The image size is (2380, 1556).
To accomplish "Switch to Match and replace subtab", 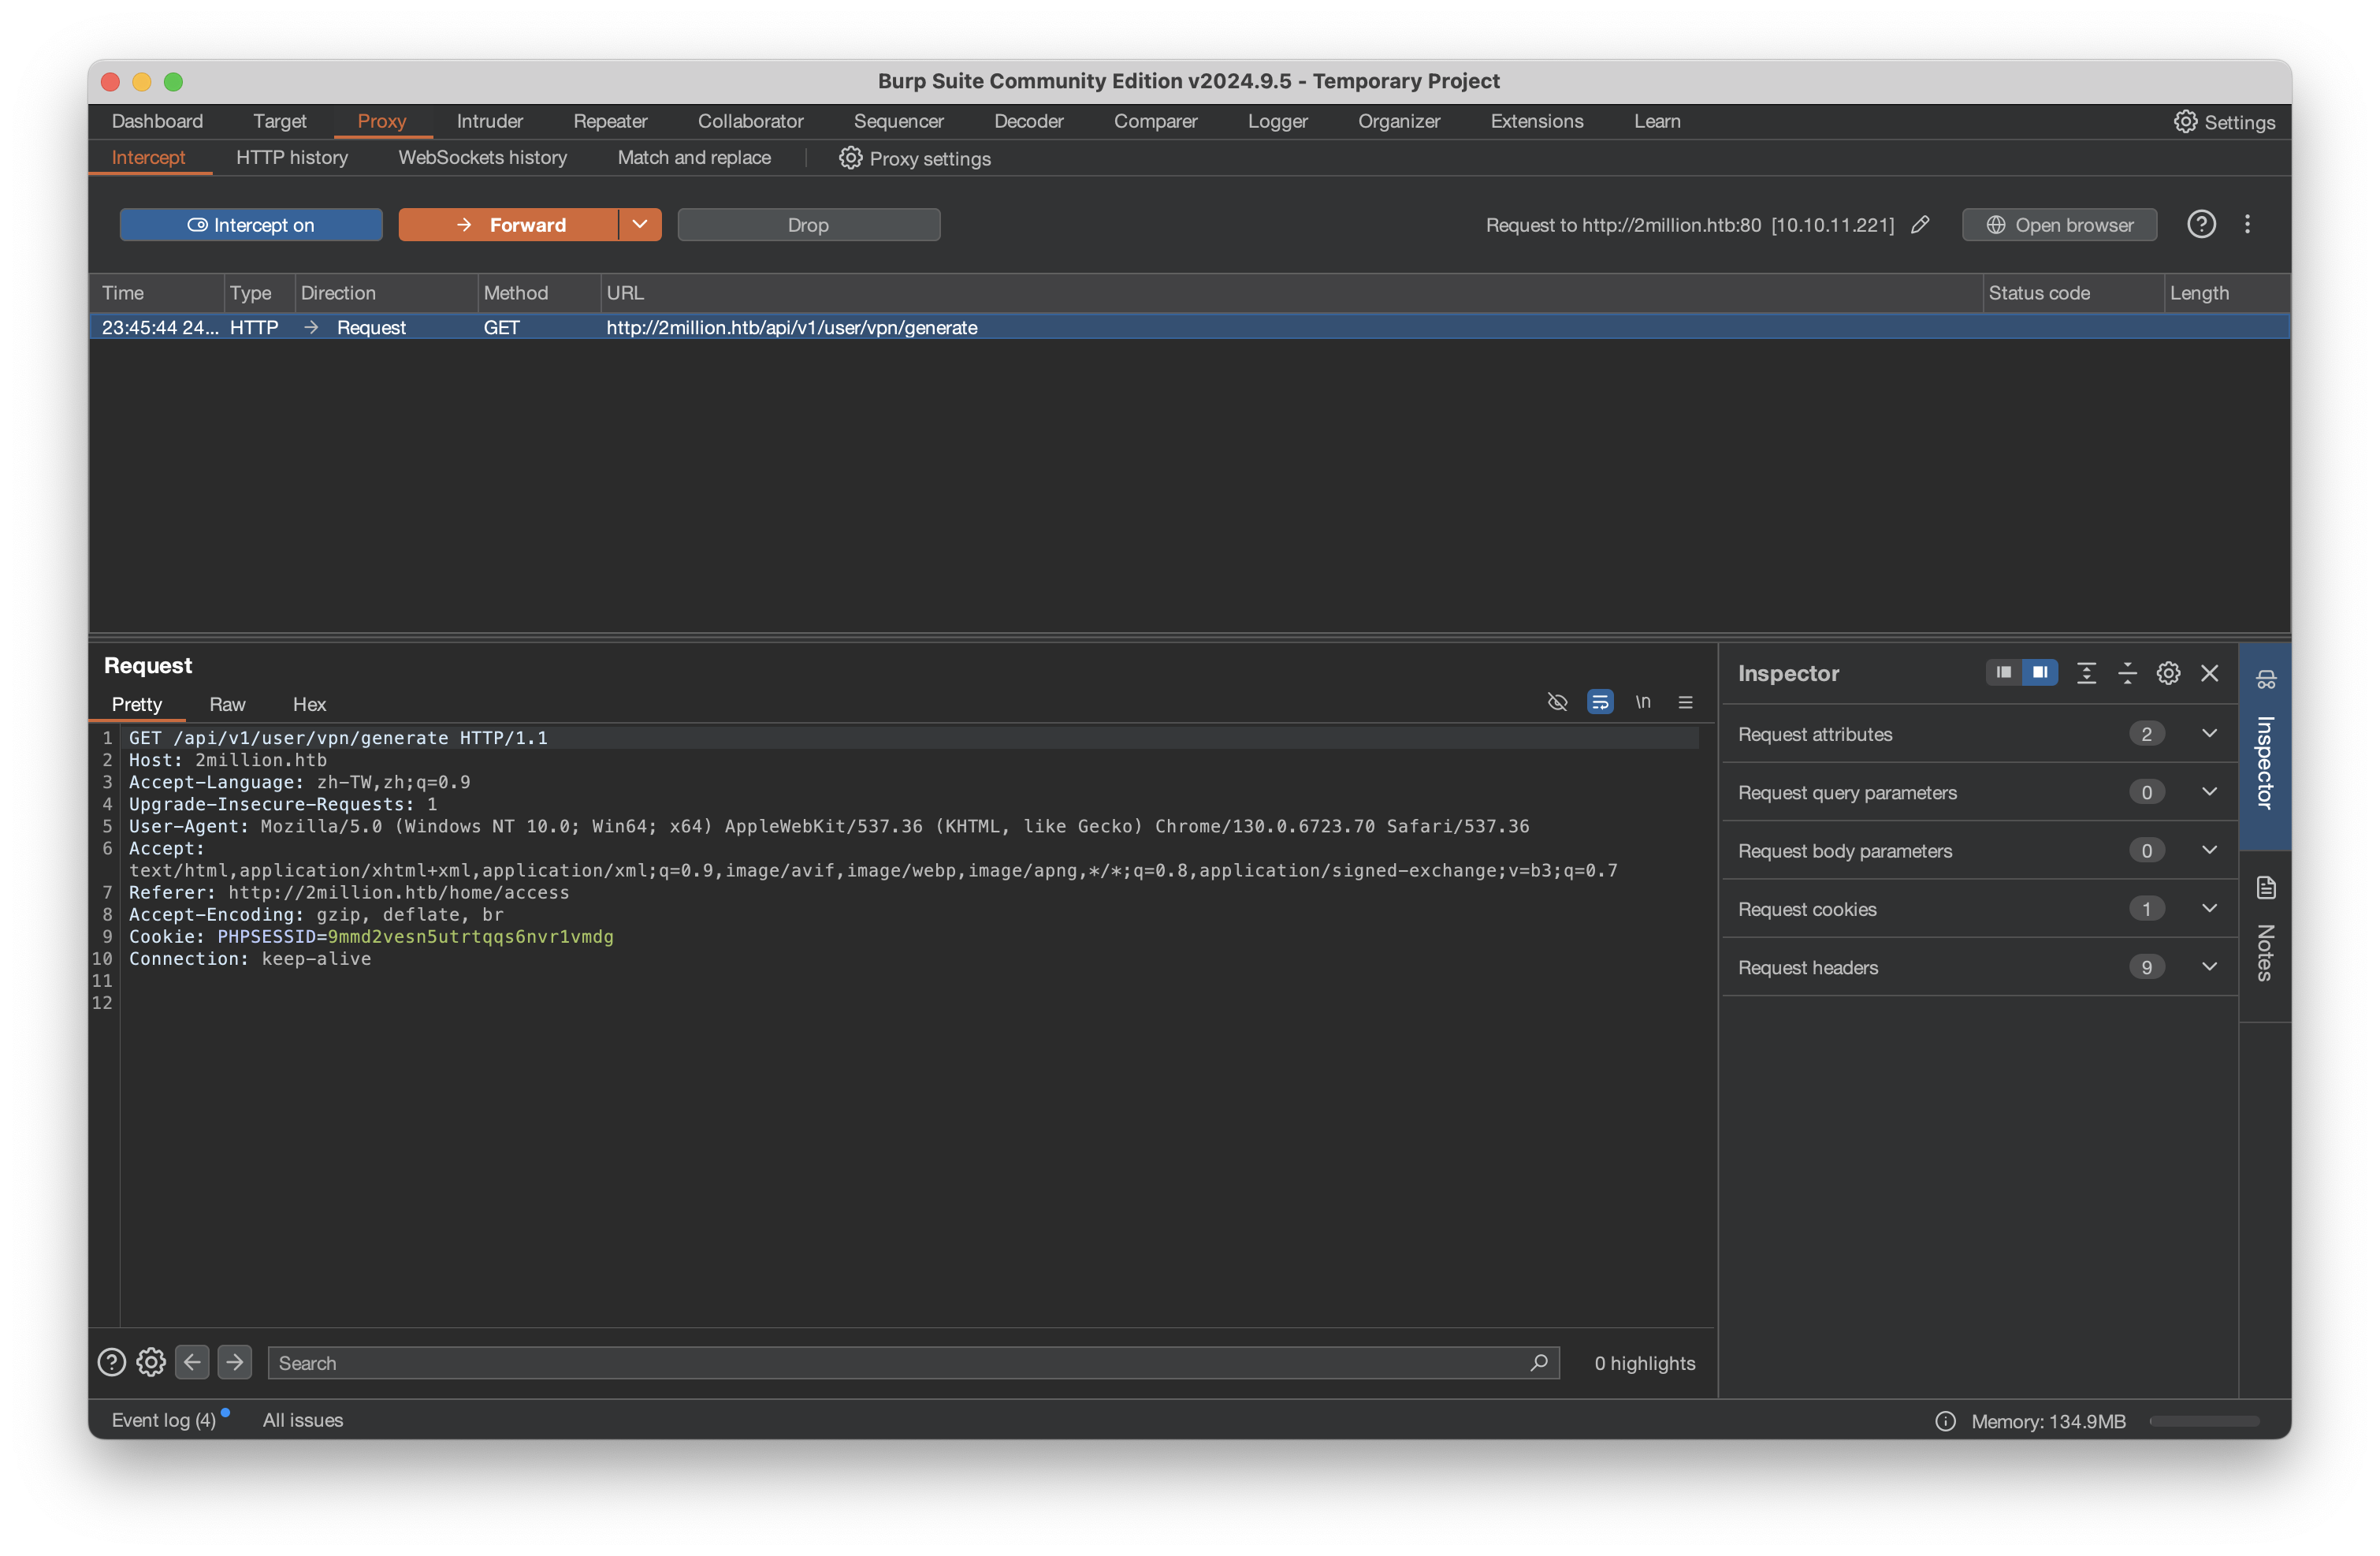I will click(694, 157).
